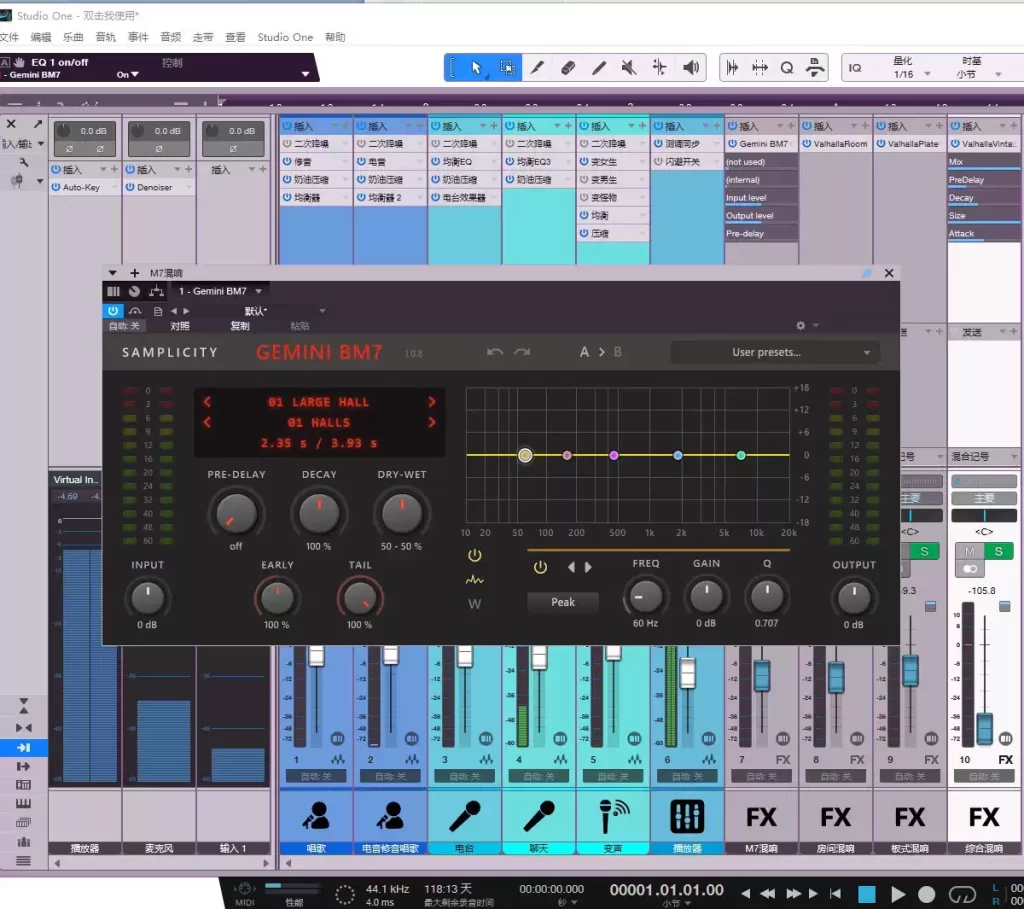Click the A to B copy button
This screenshot has height=909, width=1024.
point(601,352)
